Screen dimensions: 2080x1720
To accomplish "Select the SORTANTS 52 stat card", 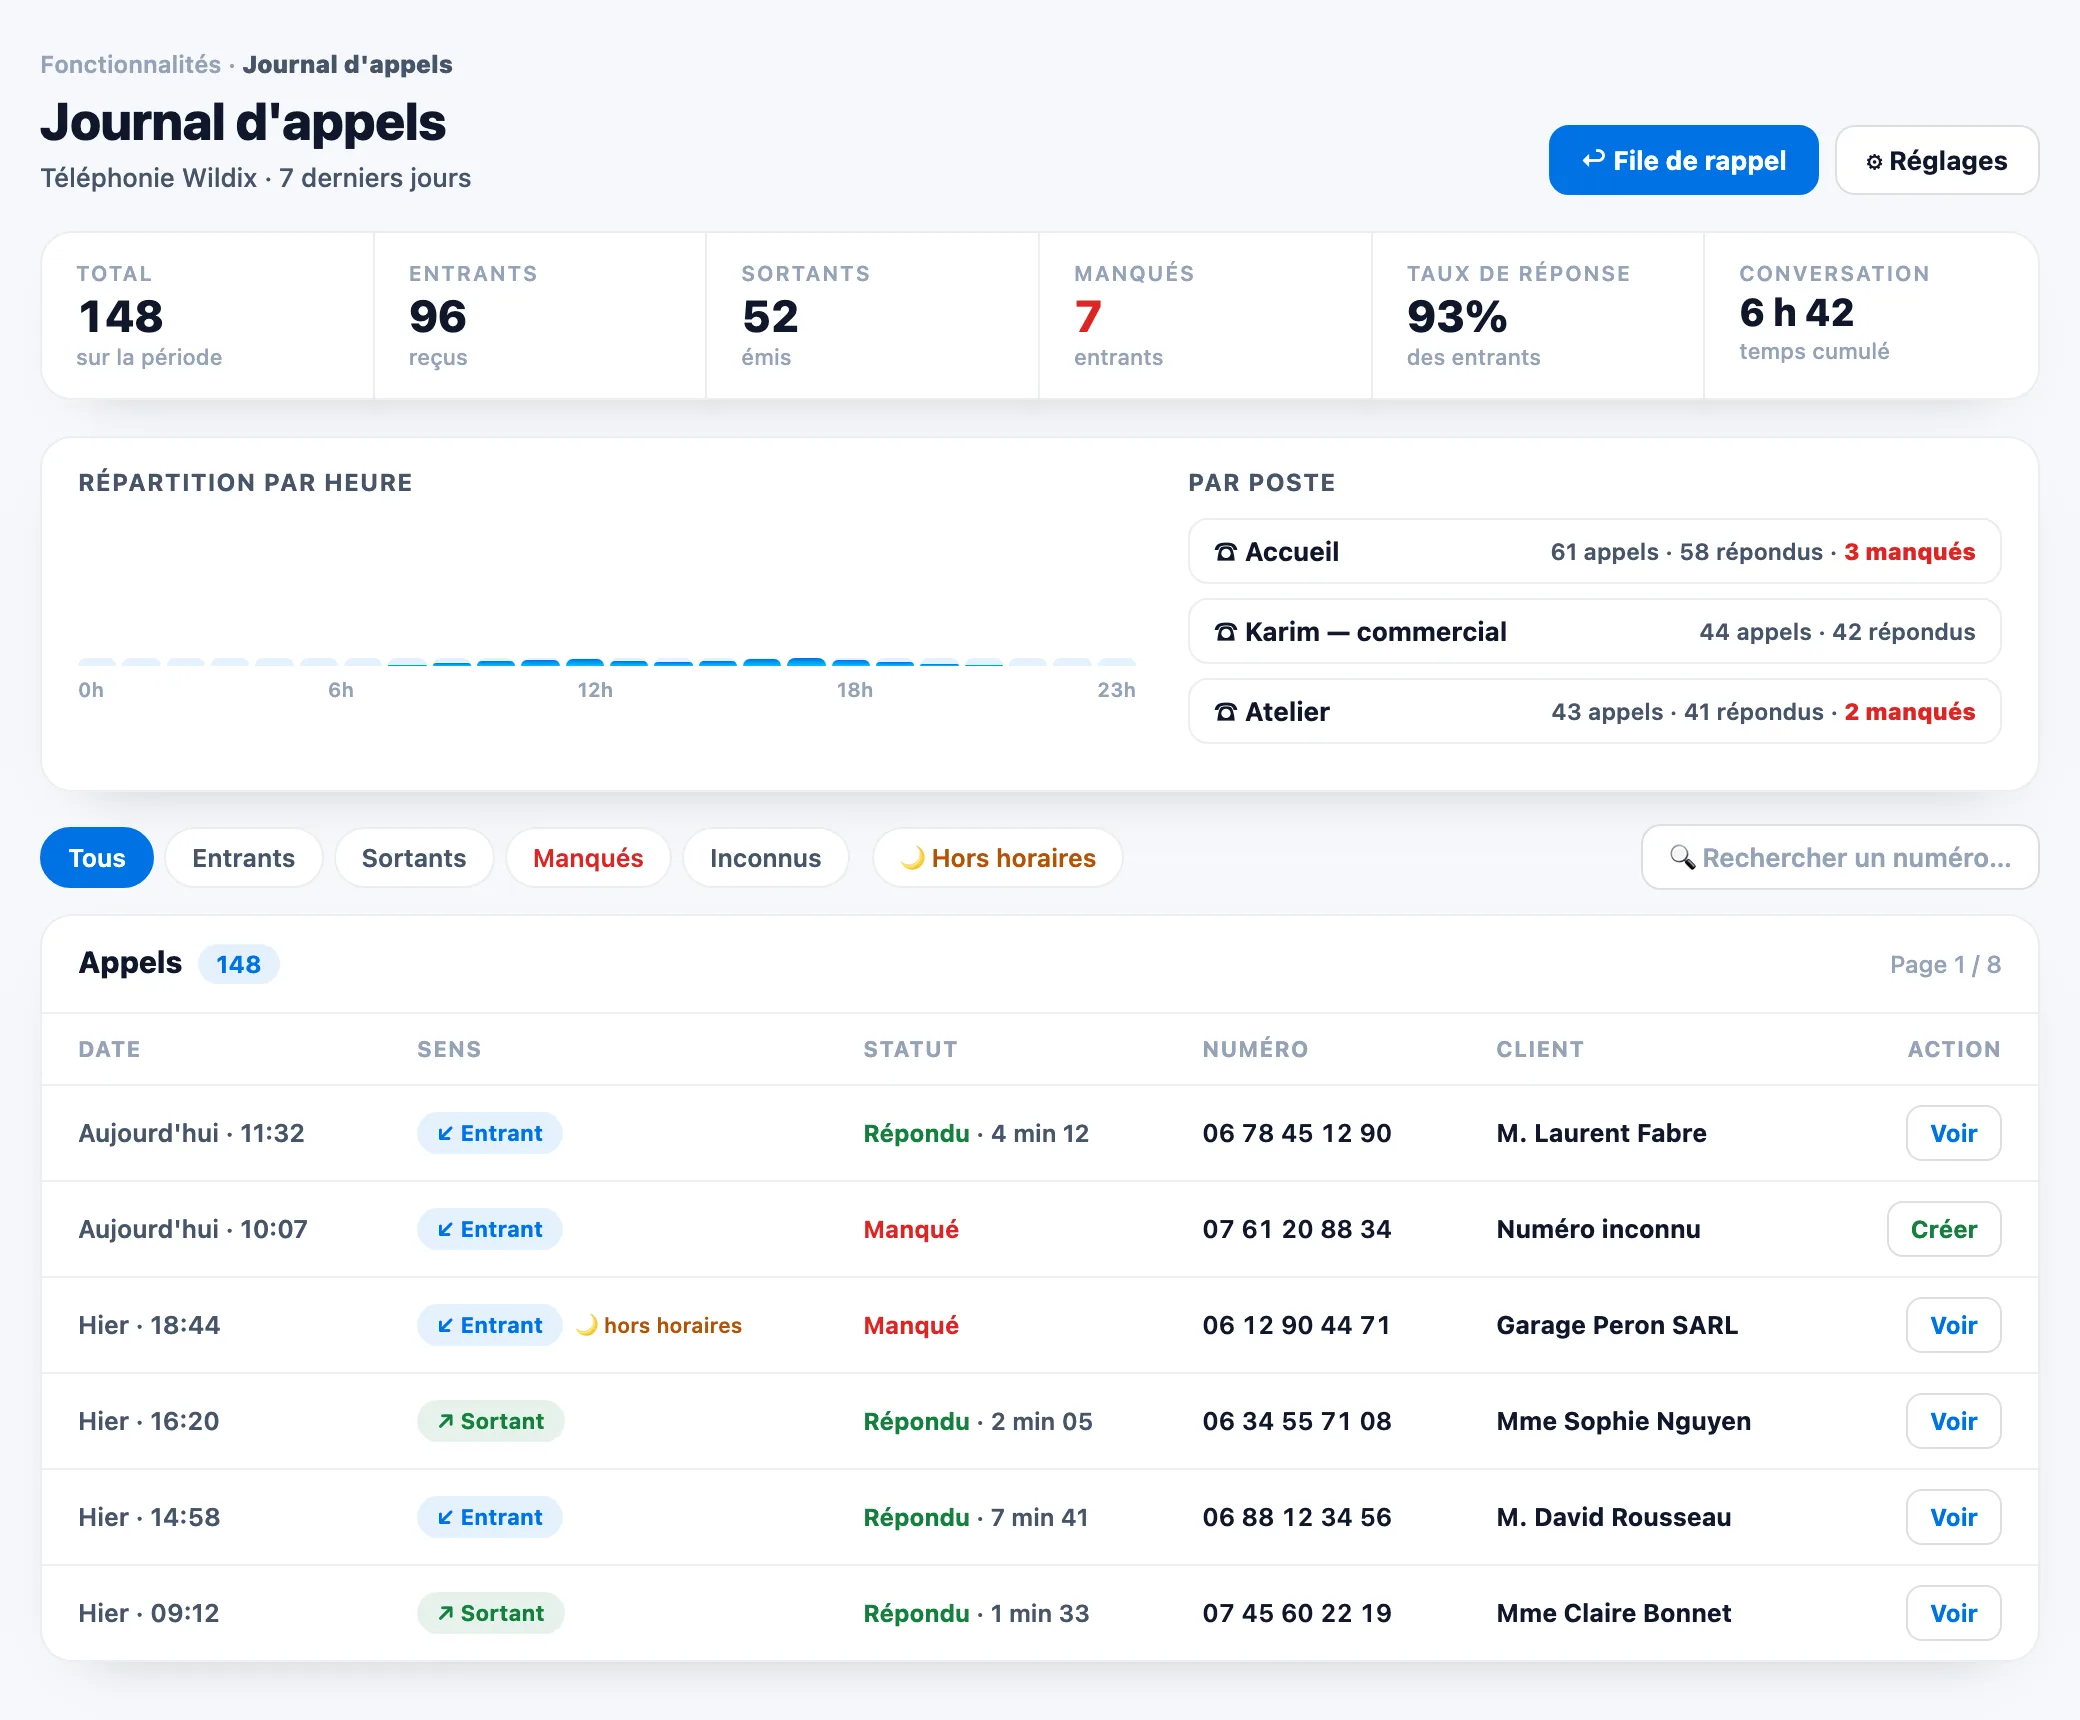I will (x=872, y=316).
